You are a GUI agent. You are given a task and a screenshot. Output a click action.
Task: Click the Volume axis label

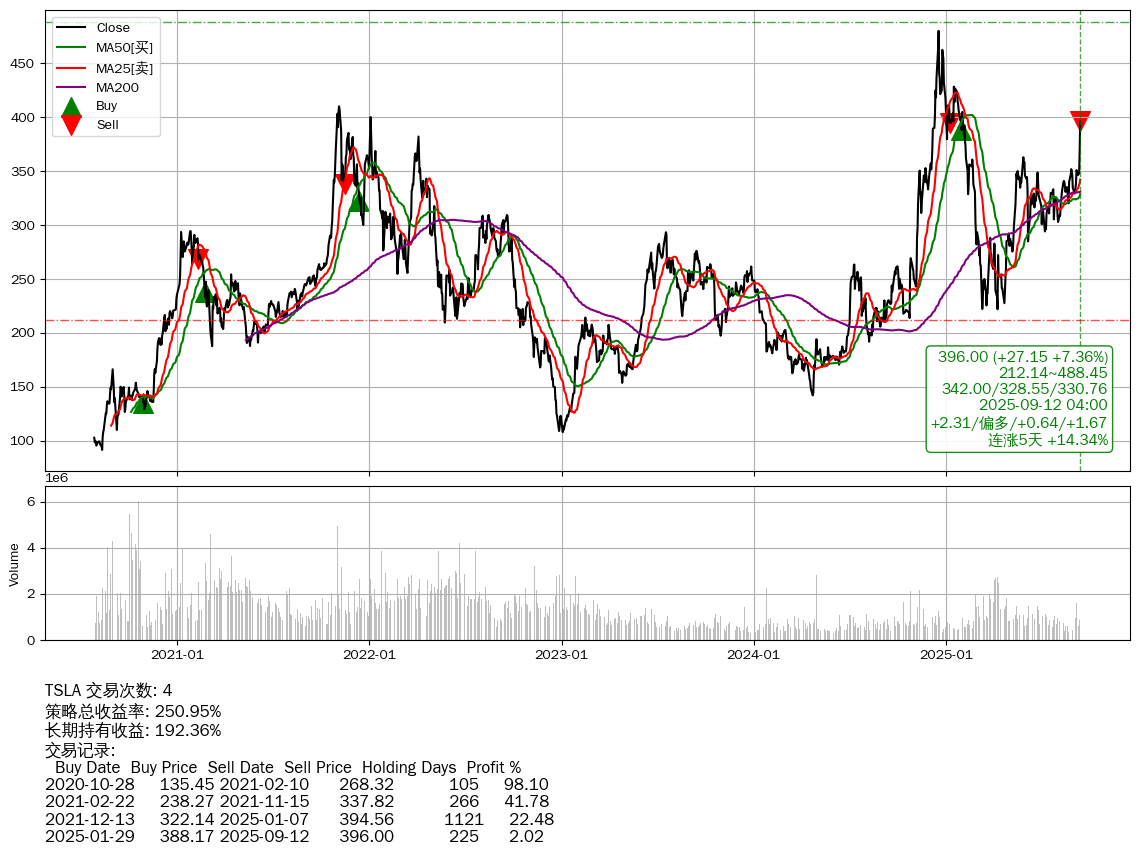pyautogui.click(x=14, y=564)
